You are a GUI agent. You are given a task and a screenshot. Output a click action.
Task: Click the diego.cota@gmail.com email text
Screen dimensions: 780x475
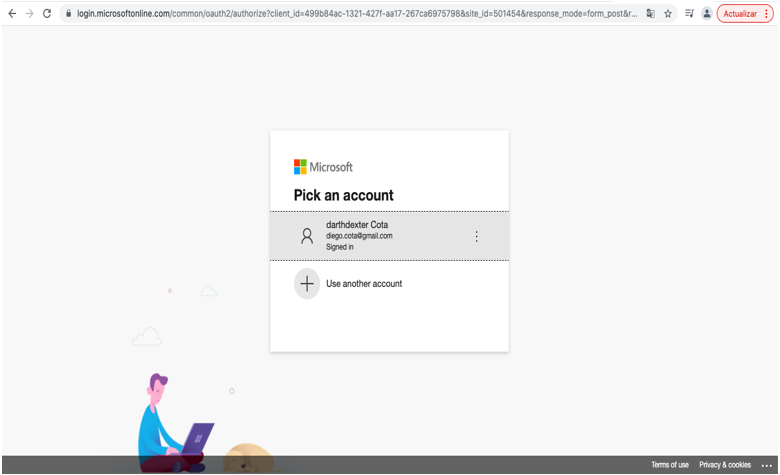click(x=359, y=236)
